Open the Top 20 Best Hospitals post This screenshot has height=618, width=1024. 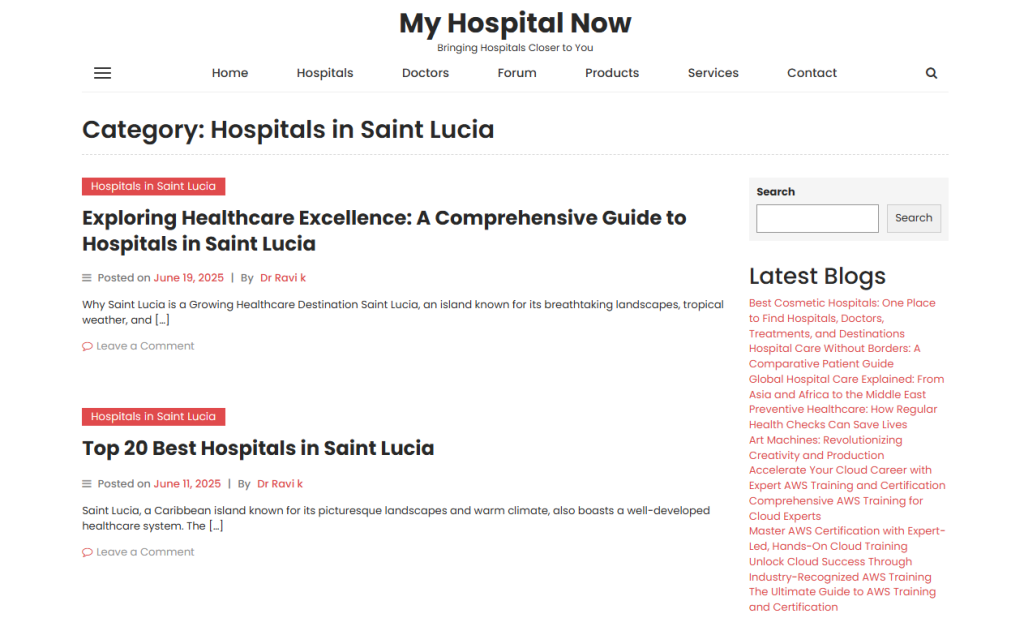pos(258,448)
